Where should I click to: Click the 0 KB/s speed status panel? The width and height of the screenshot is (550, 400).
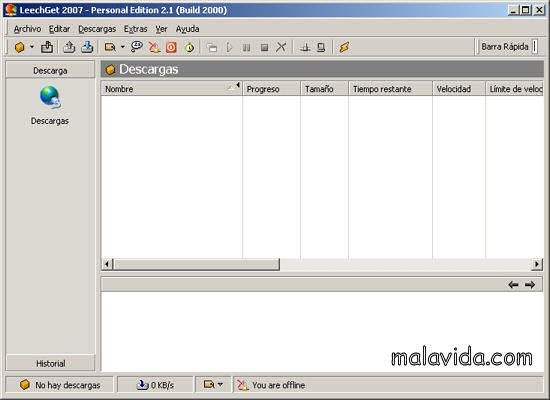155,385
